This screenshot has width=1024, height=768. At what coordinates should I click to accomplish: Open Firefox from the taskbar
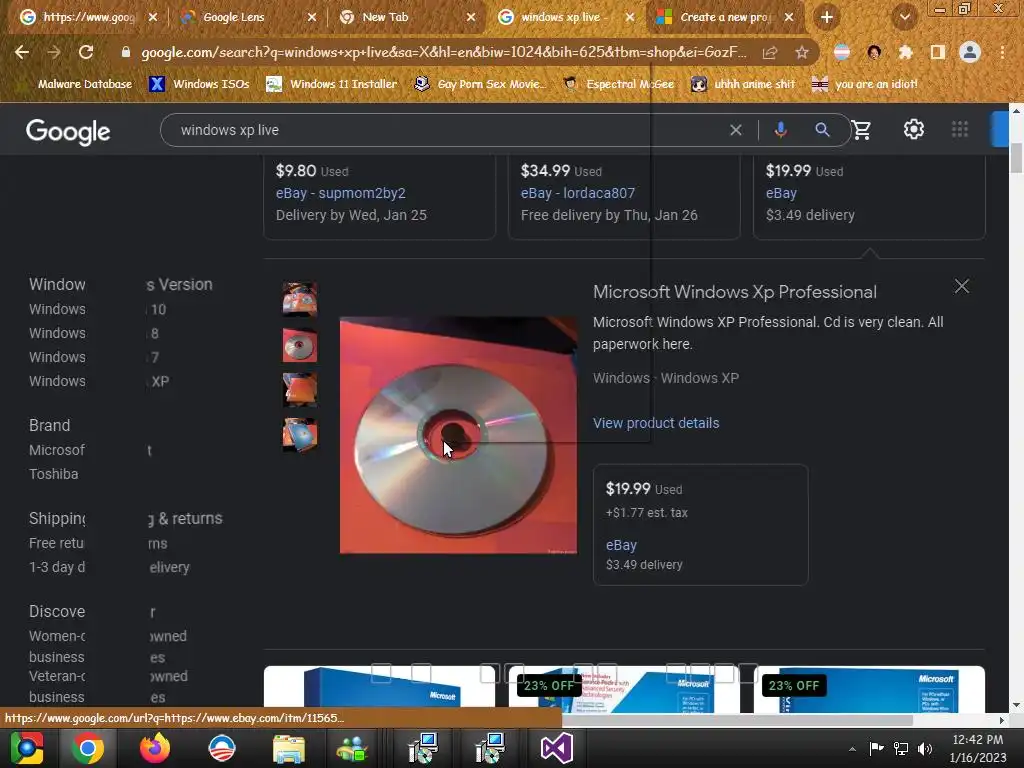(155, 748)
